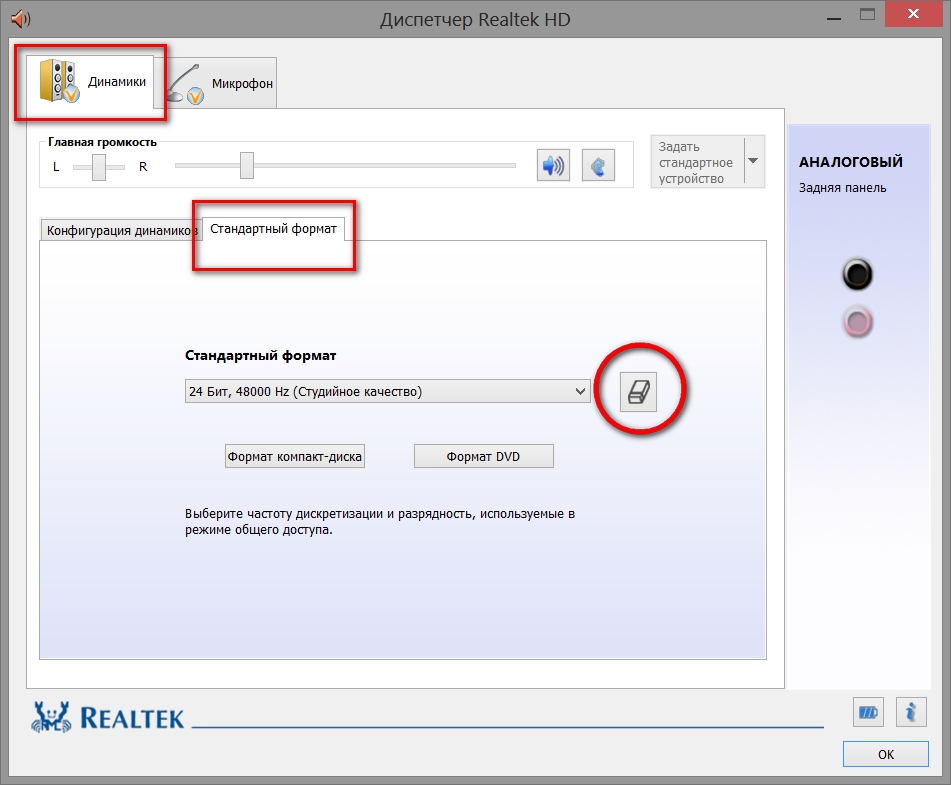Image resolution: width=951 pixels, height=785 pixels.
Task: Open the Динамики speakers tab
Action: coord(91,82)
